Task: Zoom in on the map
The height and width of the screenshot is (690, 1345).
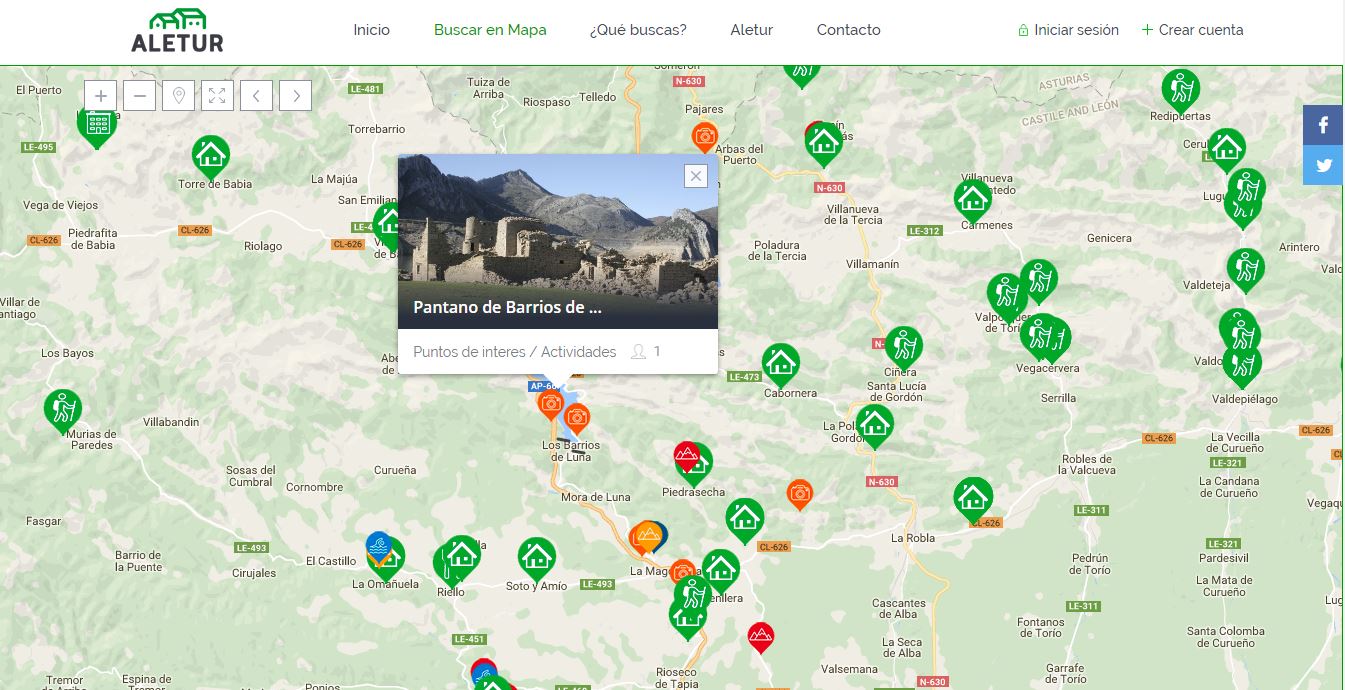Action: click(100, 96)
